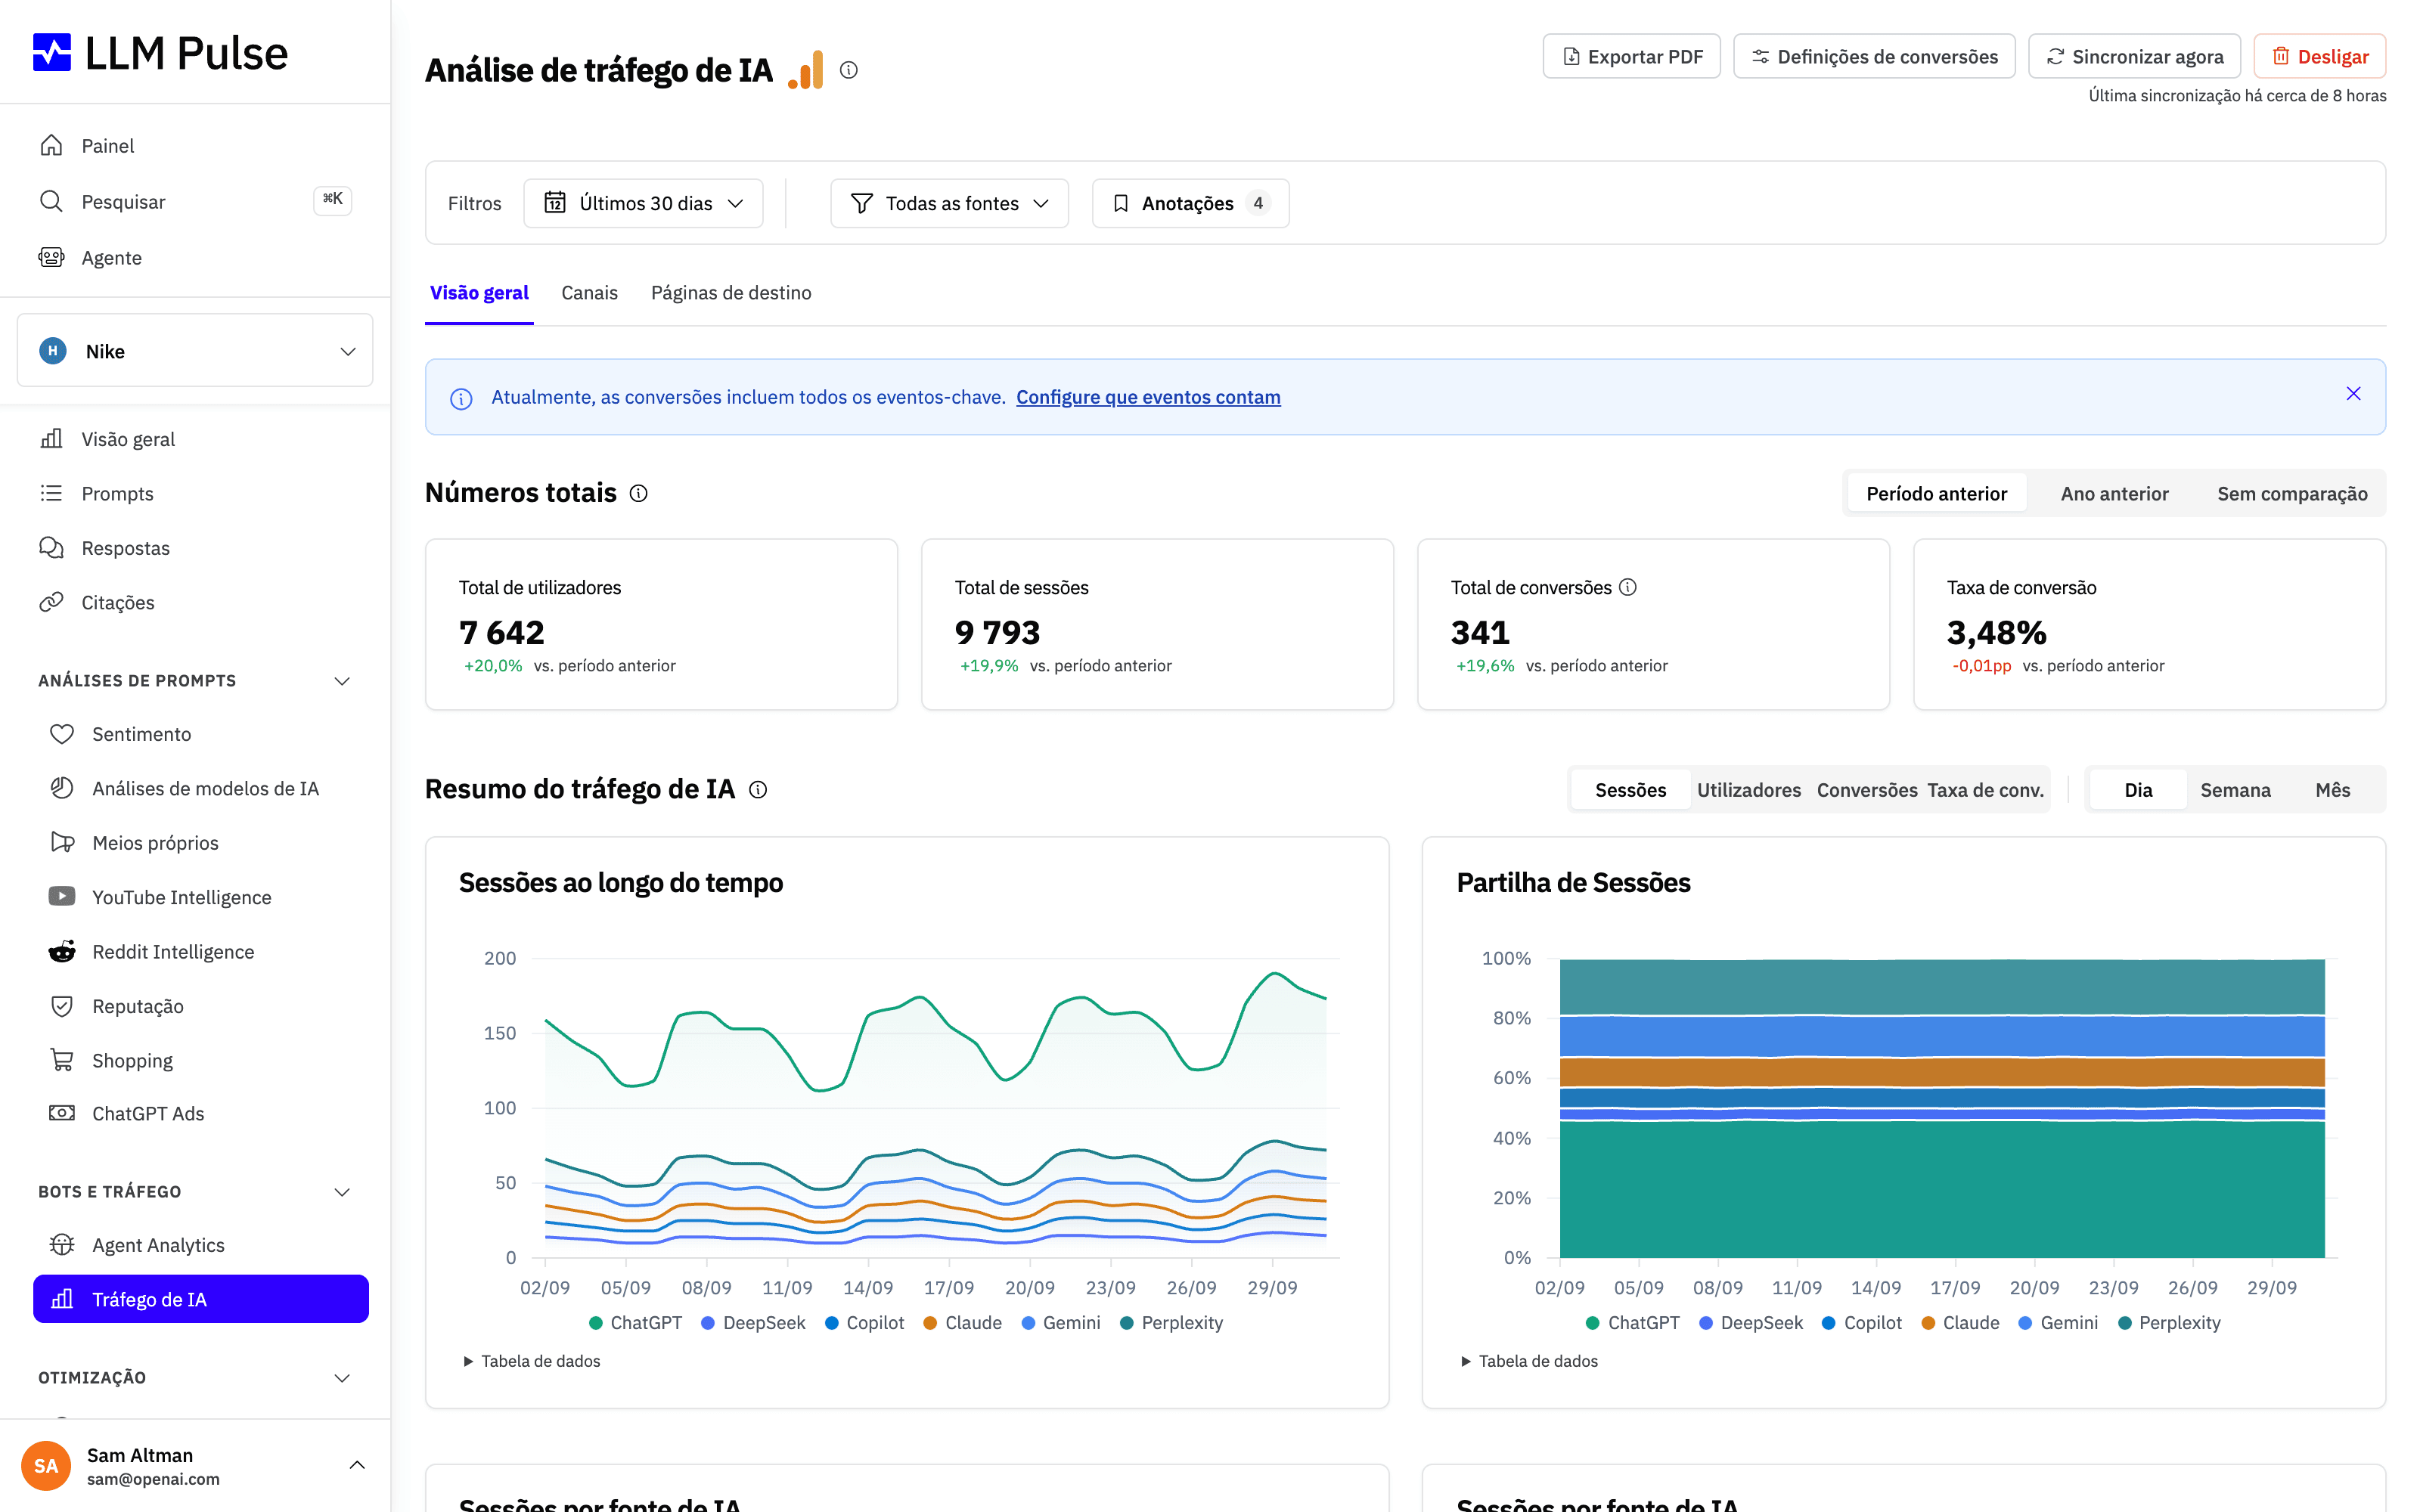
Task: Switch to Páginas de destino tab
Action: tap(731, 293)
